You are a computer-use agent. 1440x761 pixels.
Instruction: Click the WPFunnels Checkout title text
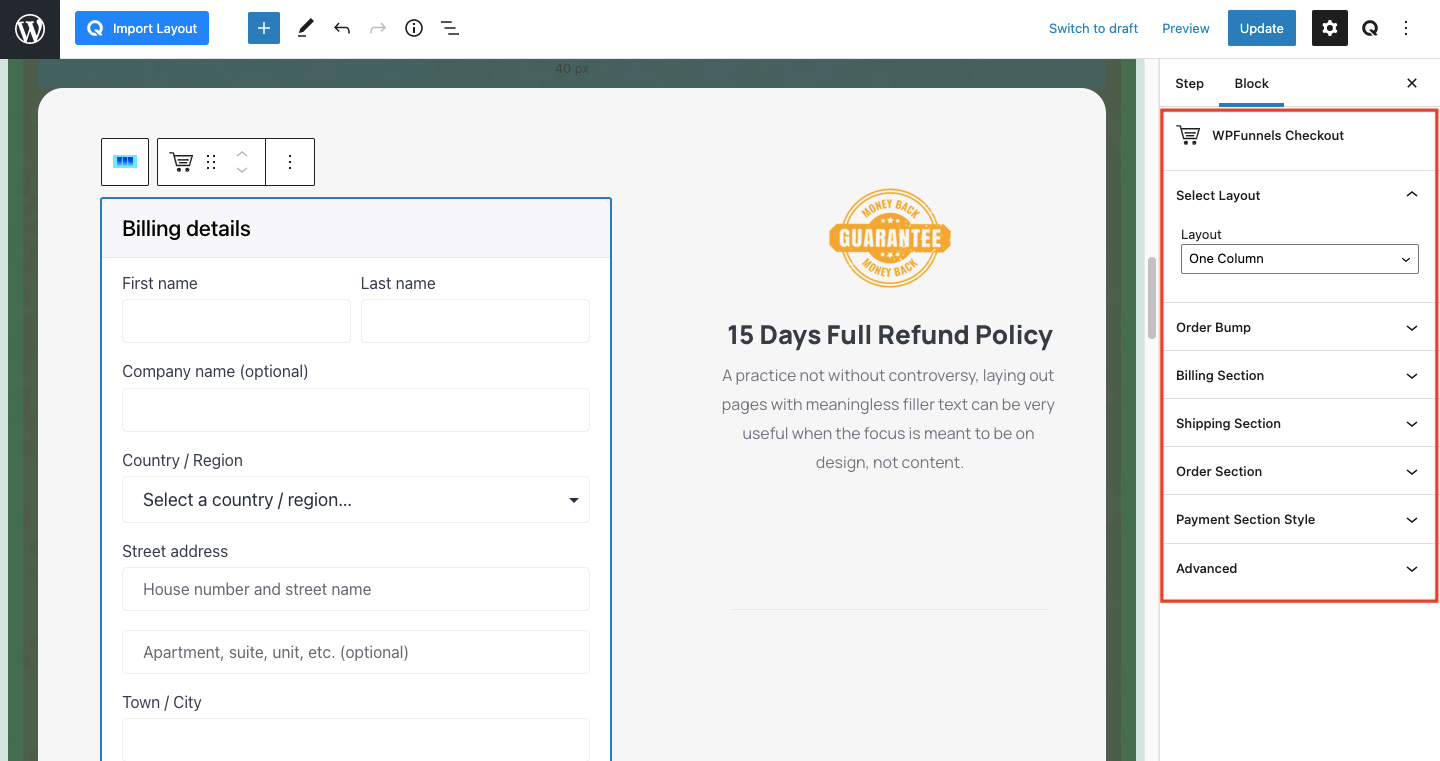[x=1278, y=135]
